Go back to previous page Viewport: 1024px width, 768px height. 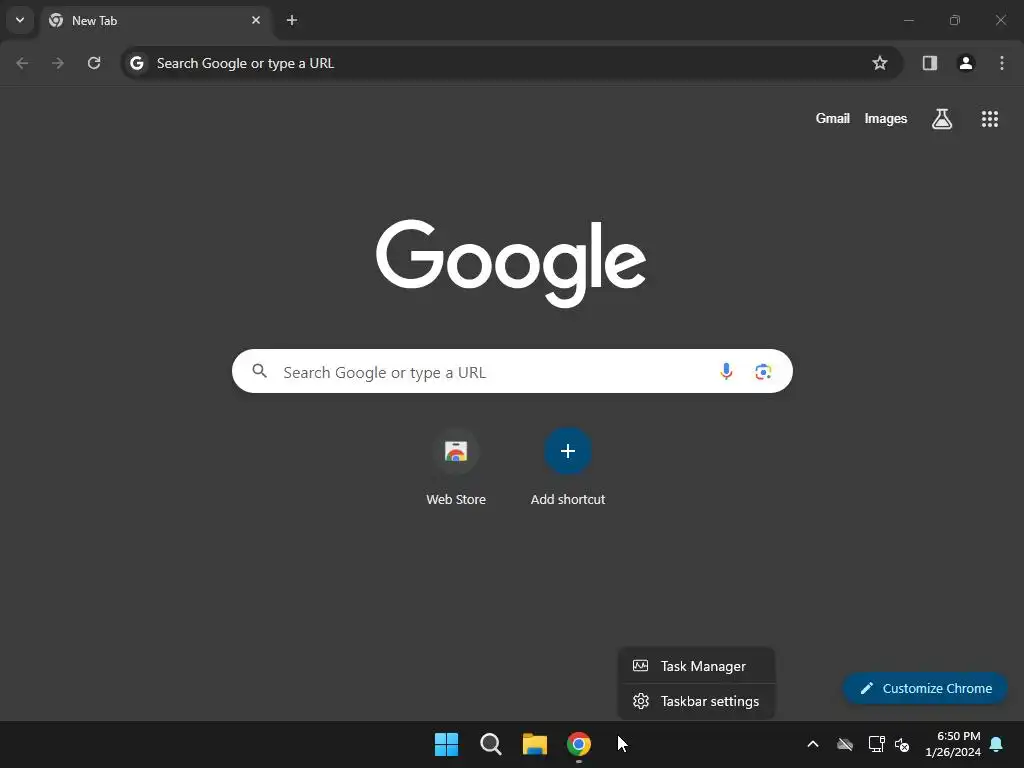click(x=22, y=63)
